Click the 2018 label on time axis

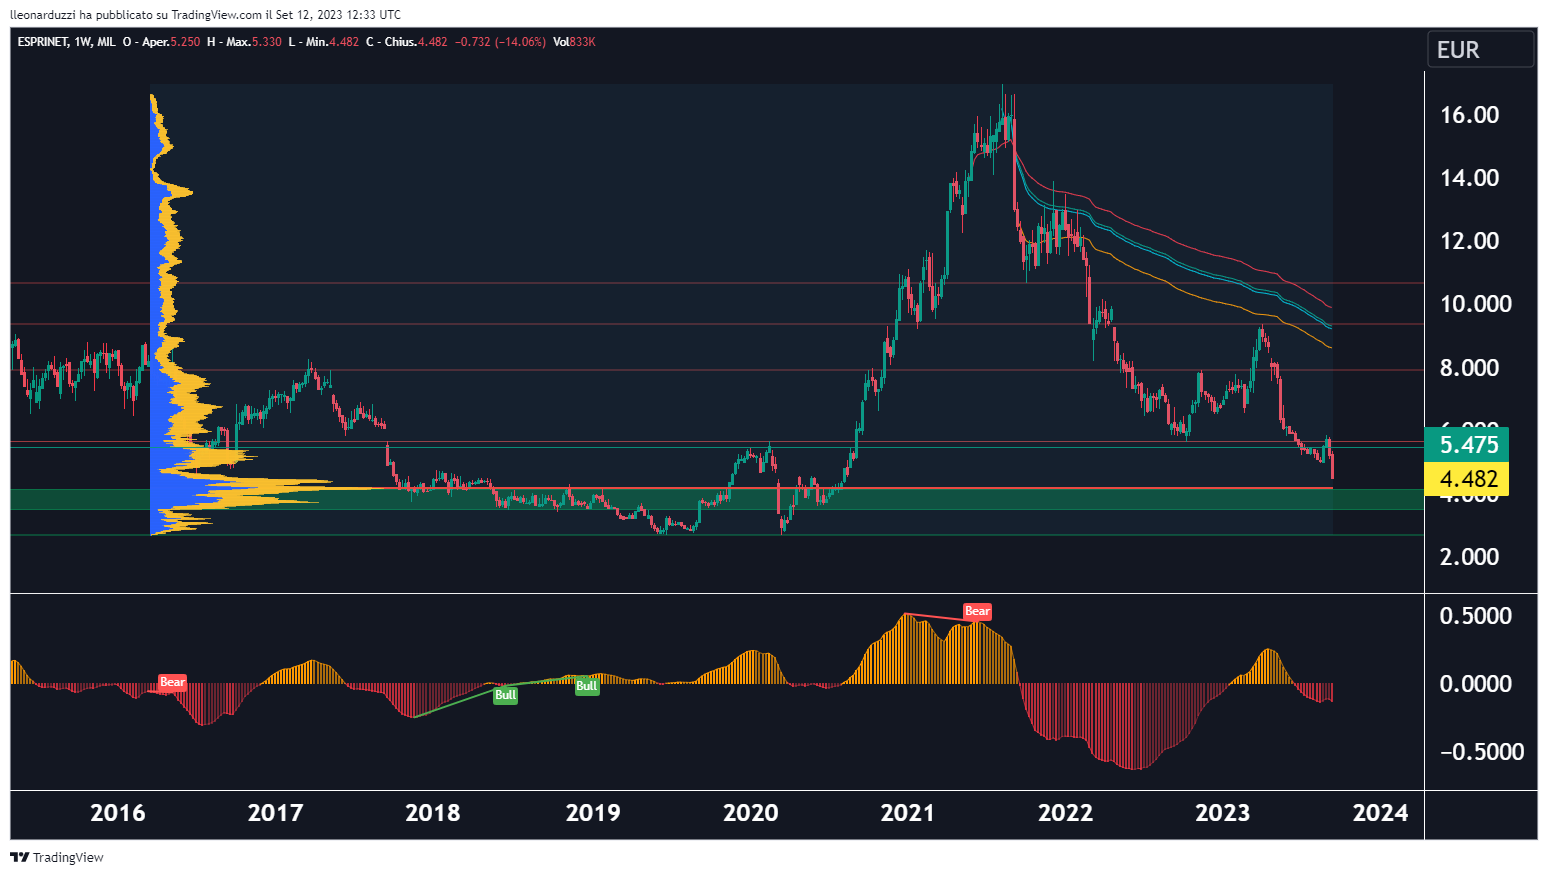tap(433, 813)
